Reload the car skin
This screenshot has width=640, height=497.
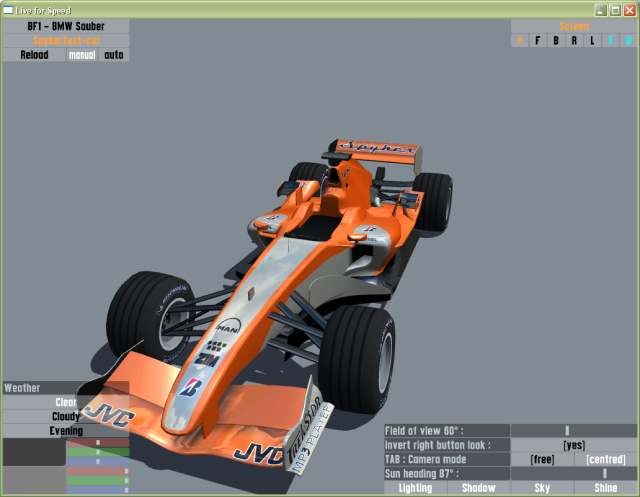click(34, 55)
